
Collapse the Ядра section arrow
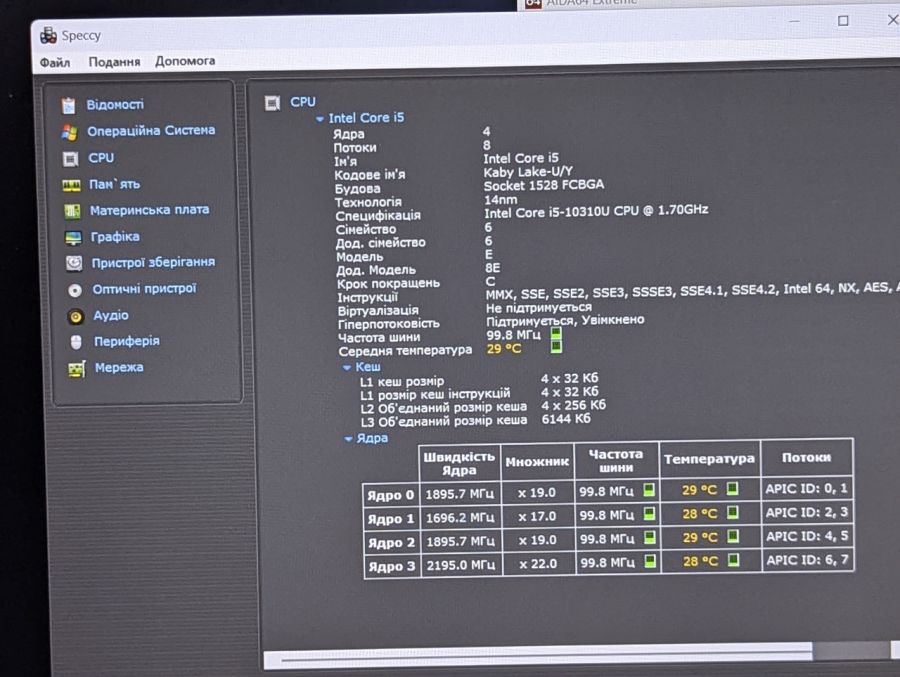click(348, 439)
